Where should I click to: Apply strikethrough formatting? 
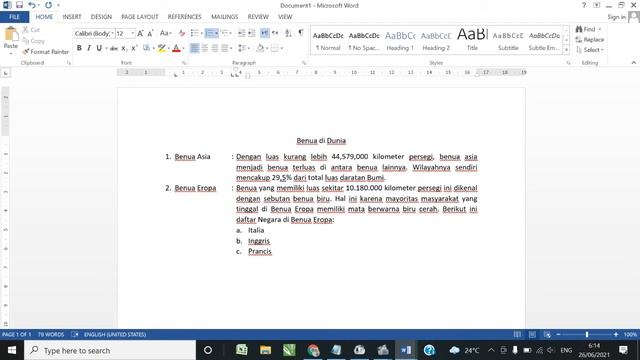click(x=114, y=48)
